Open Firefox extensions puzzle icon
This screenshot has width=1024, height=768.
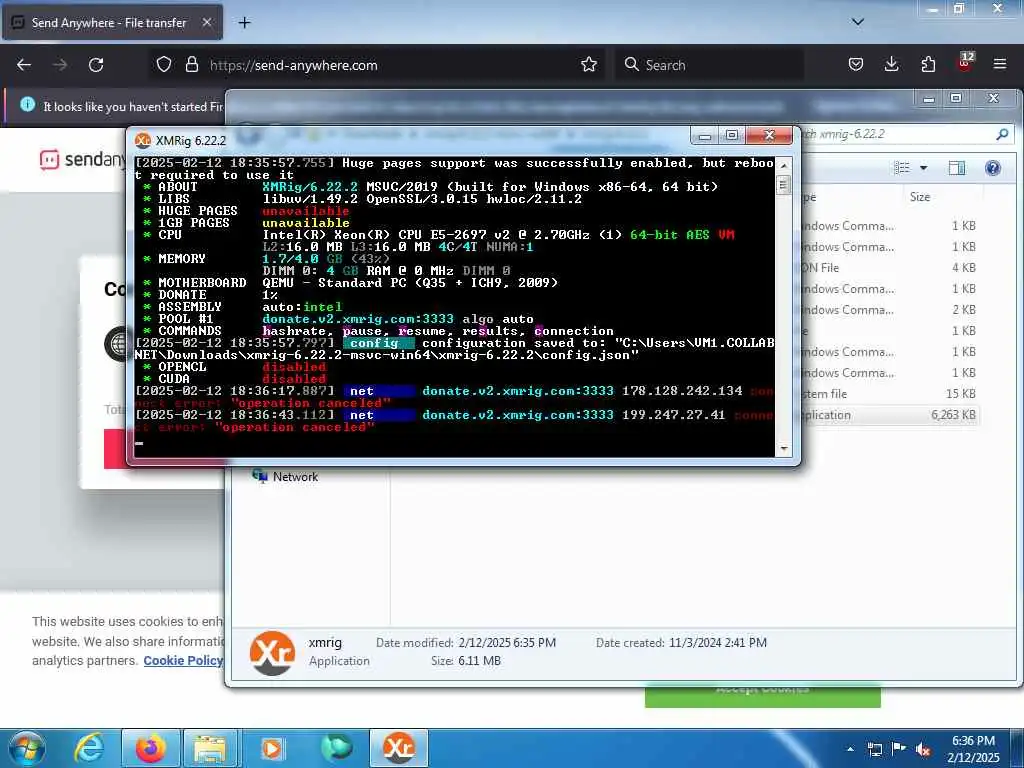928,65
